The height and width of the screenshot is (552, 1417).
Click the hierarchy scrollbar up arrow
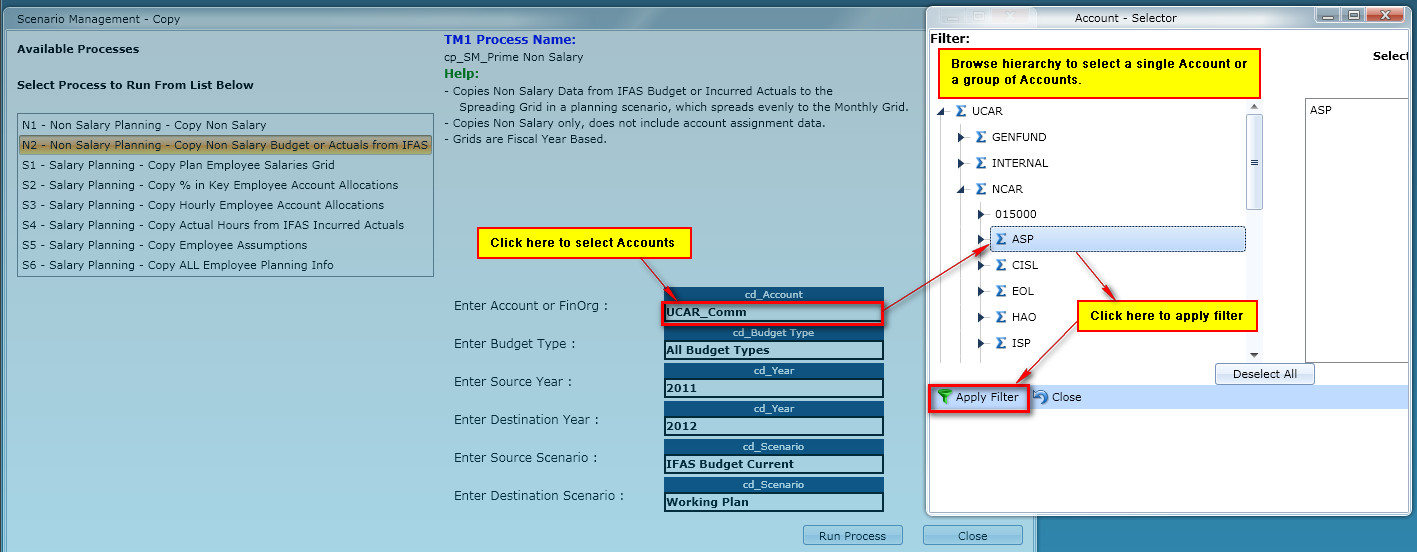click(1254, 105)
